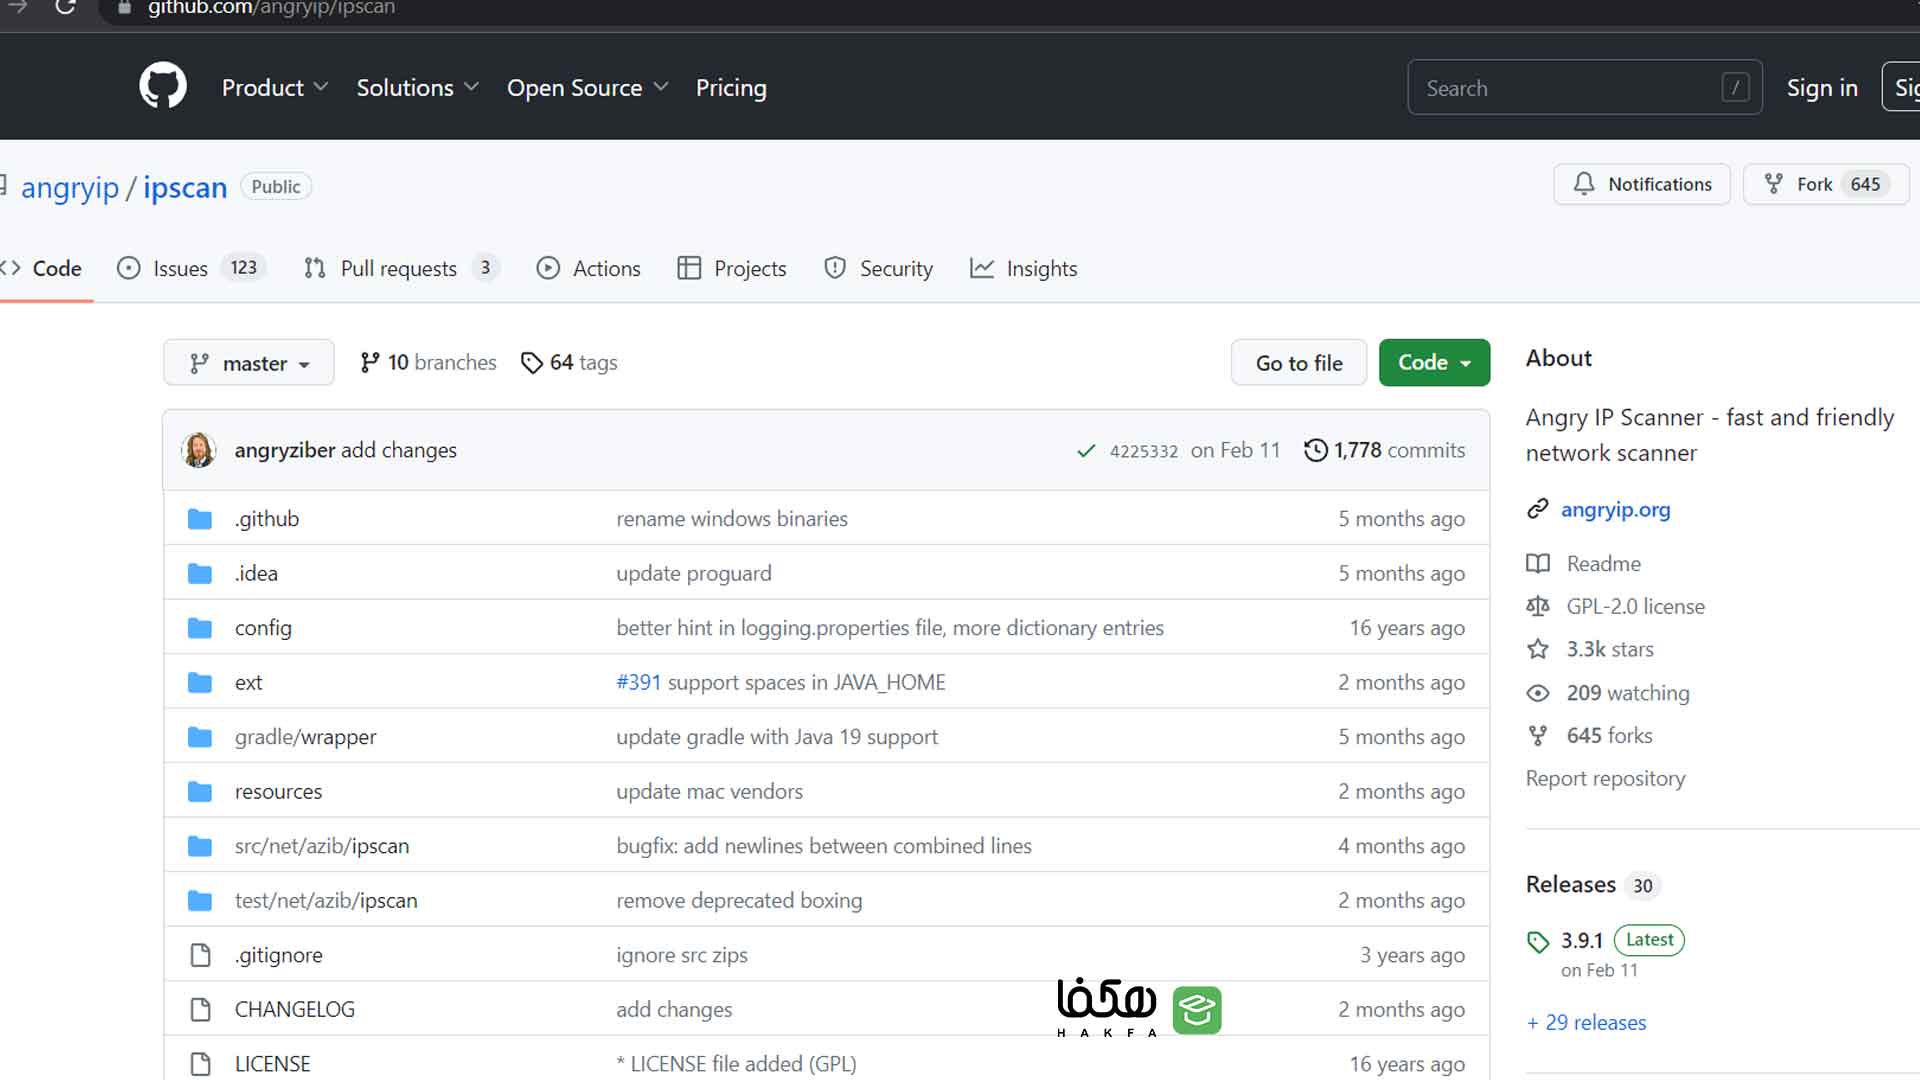The width and height of the screenshot is (1920, 1080).
Task: Open the green Code dropdown button
Action: coord(1434,363)
